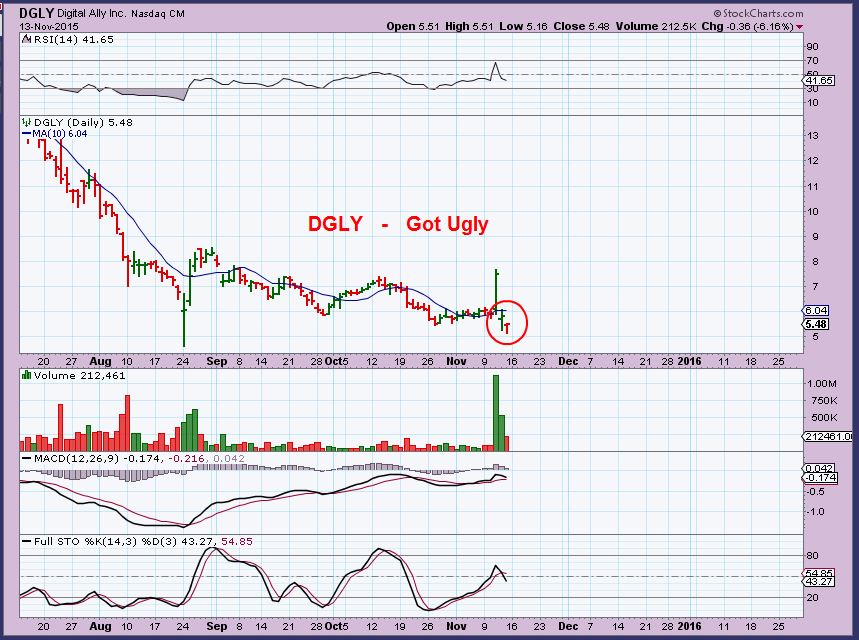Screen dimensions: 859x640
Task: Click the 9 label on the price axis
Action: tap(815, 237)
